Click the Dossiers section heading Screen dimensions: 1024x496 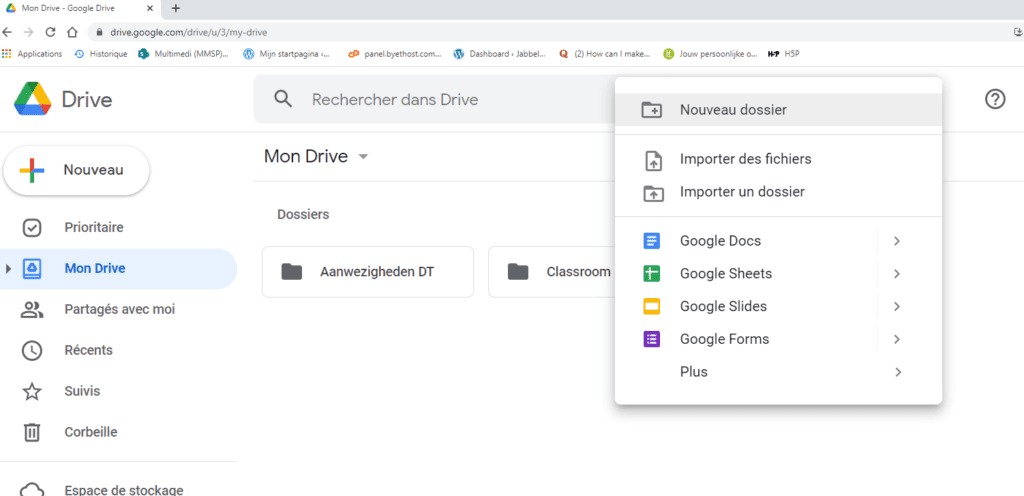[303, 214]
